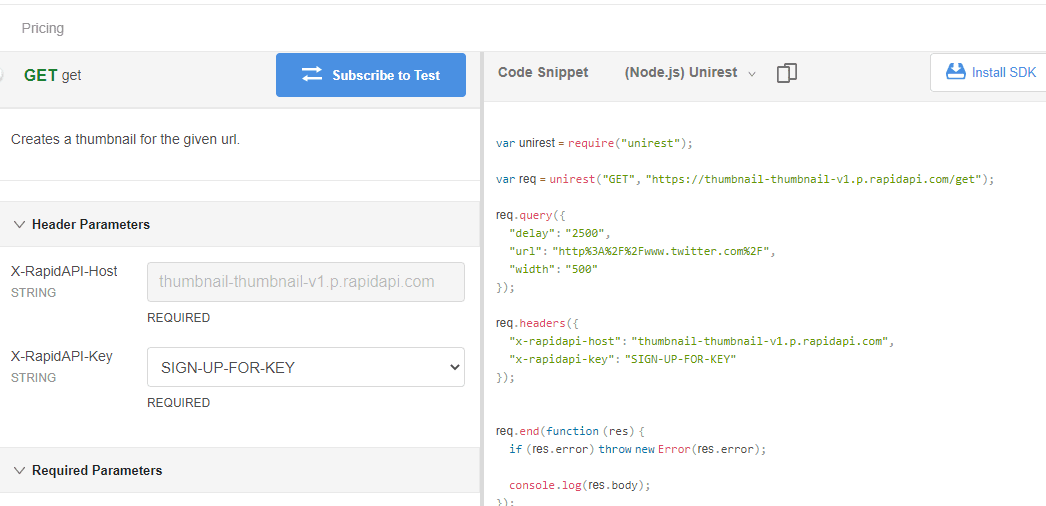Viewport: 1046px width, 506px height.
Task: Click the Header Parameters section title
Action: (x=91, y=225)
